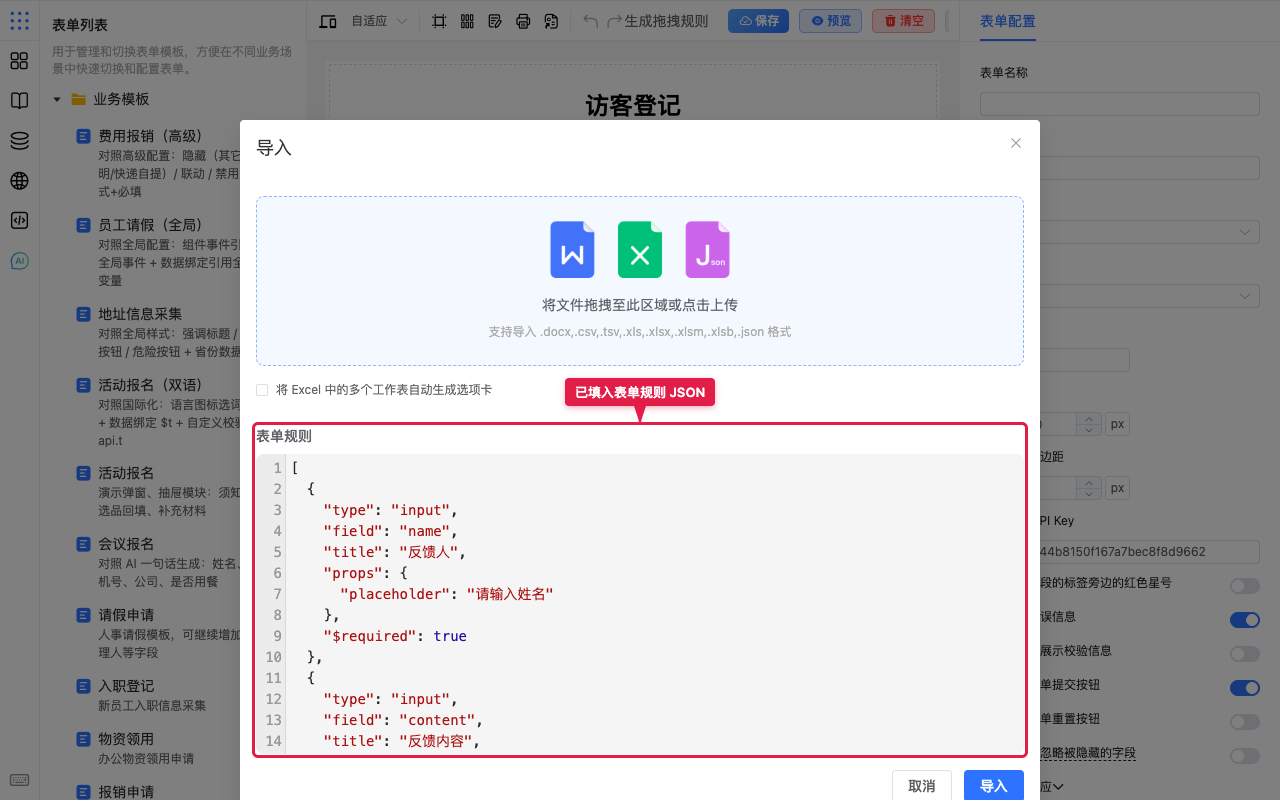Click 生成拖拽规则 in toolbar

[666, 21]
